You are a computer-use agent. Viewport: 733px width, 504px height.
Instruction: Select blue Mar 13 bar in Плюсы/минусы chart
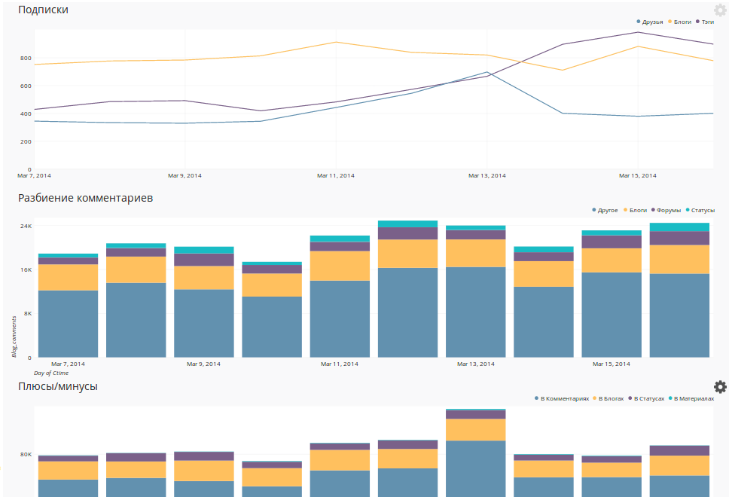pyautogui.click(x=475, y=468)
